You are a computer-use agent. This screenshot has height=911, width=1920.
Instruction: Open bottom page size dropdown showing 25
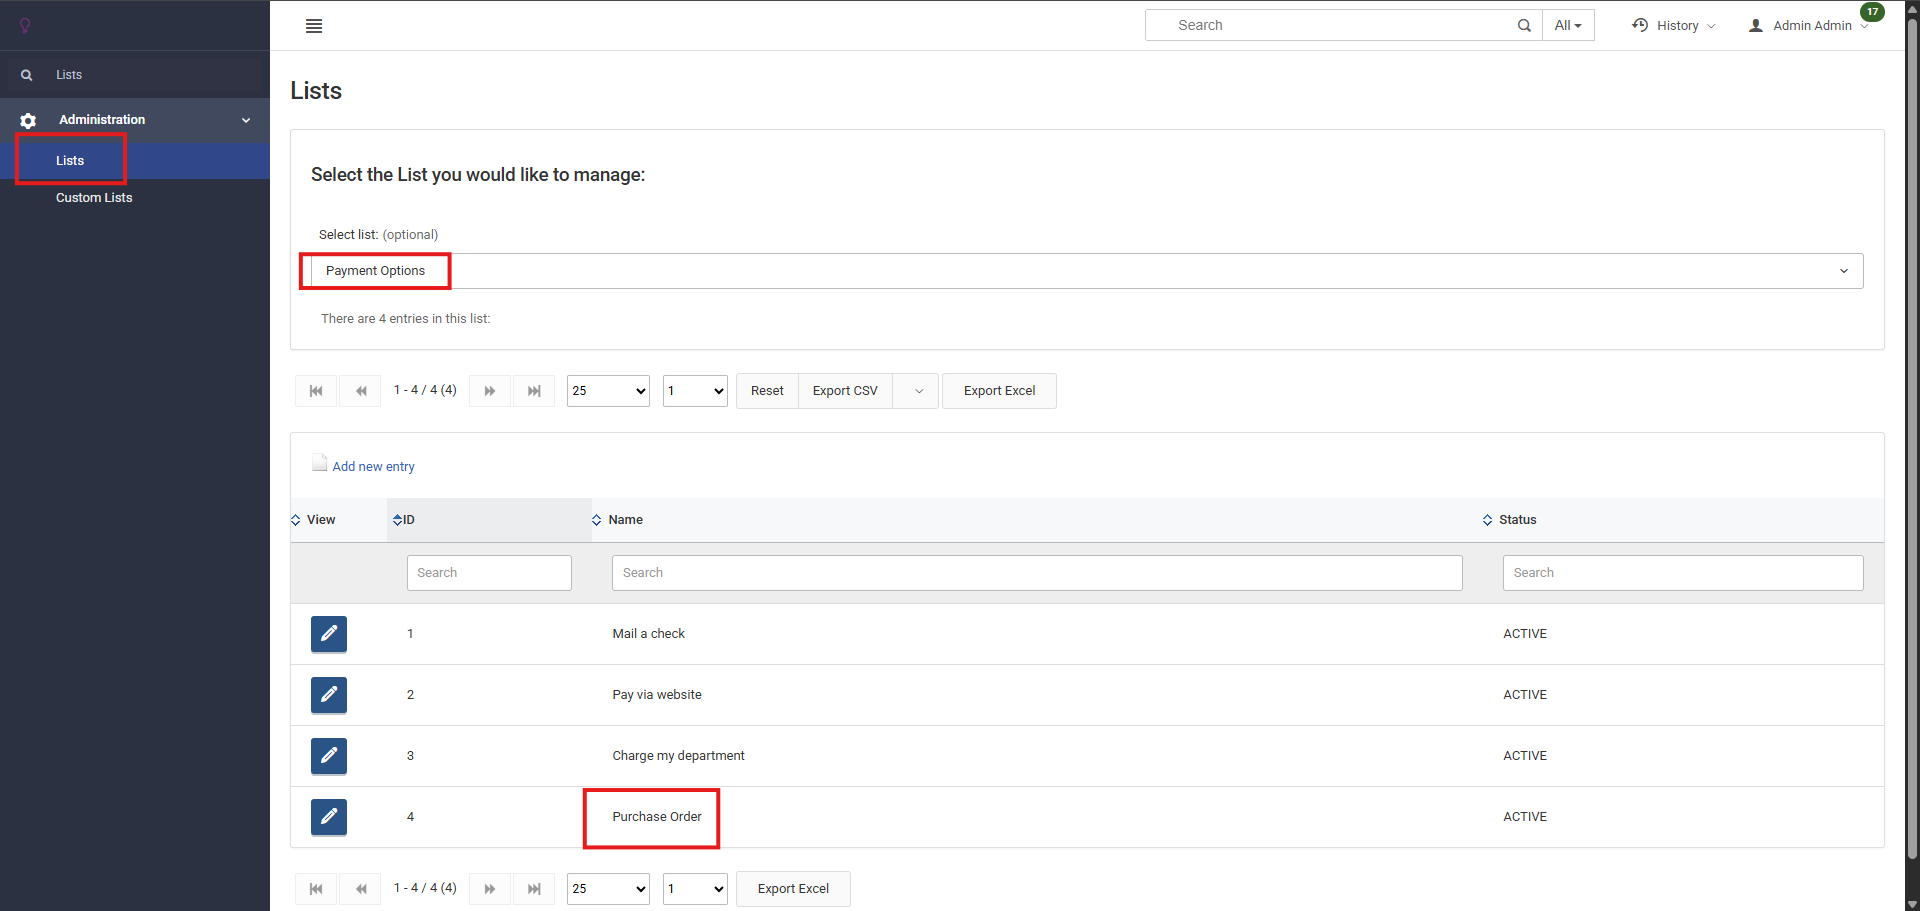[608, 889]
